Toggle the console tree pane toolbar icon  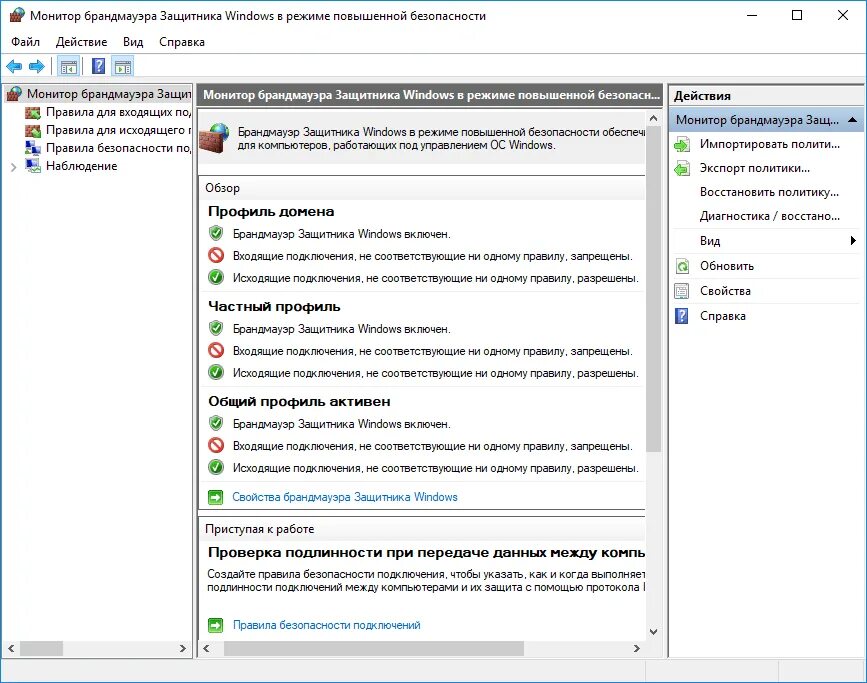point(69,67)
